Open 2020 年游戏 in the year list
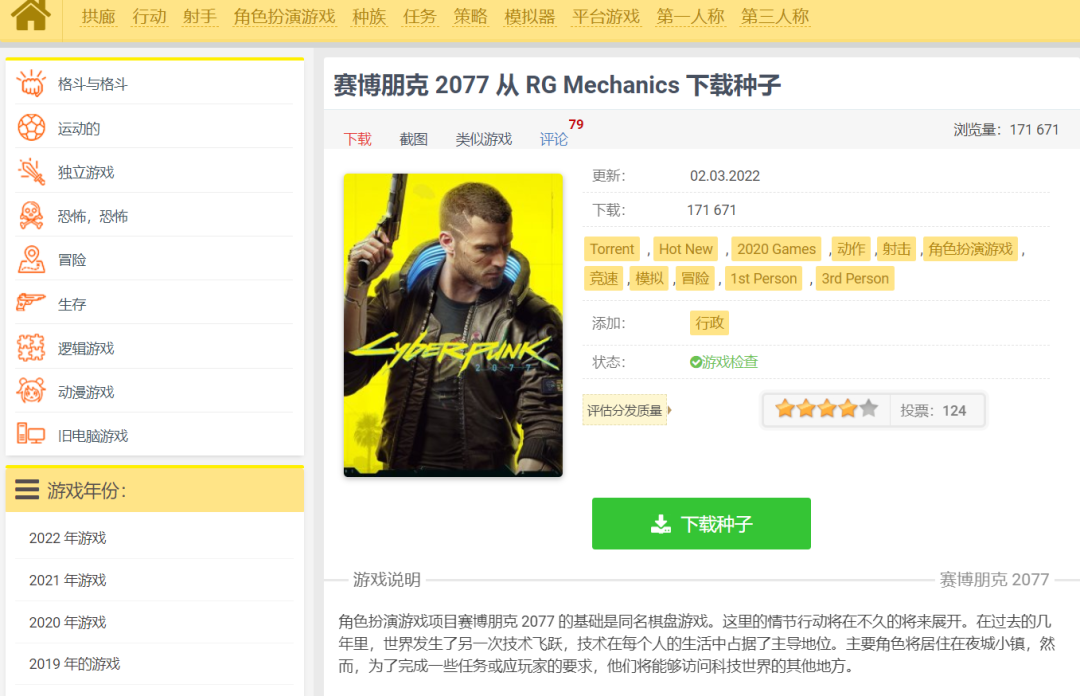Screen dimensions: 1080x696 click(x=68, y=622)
